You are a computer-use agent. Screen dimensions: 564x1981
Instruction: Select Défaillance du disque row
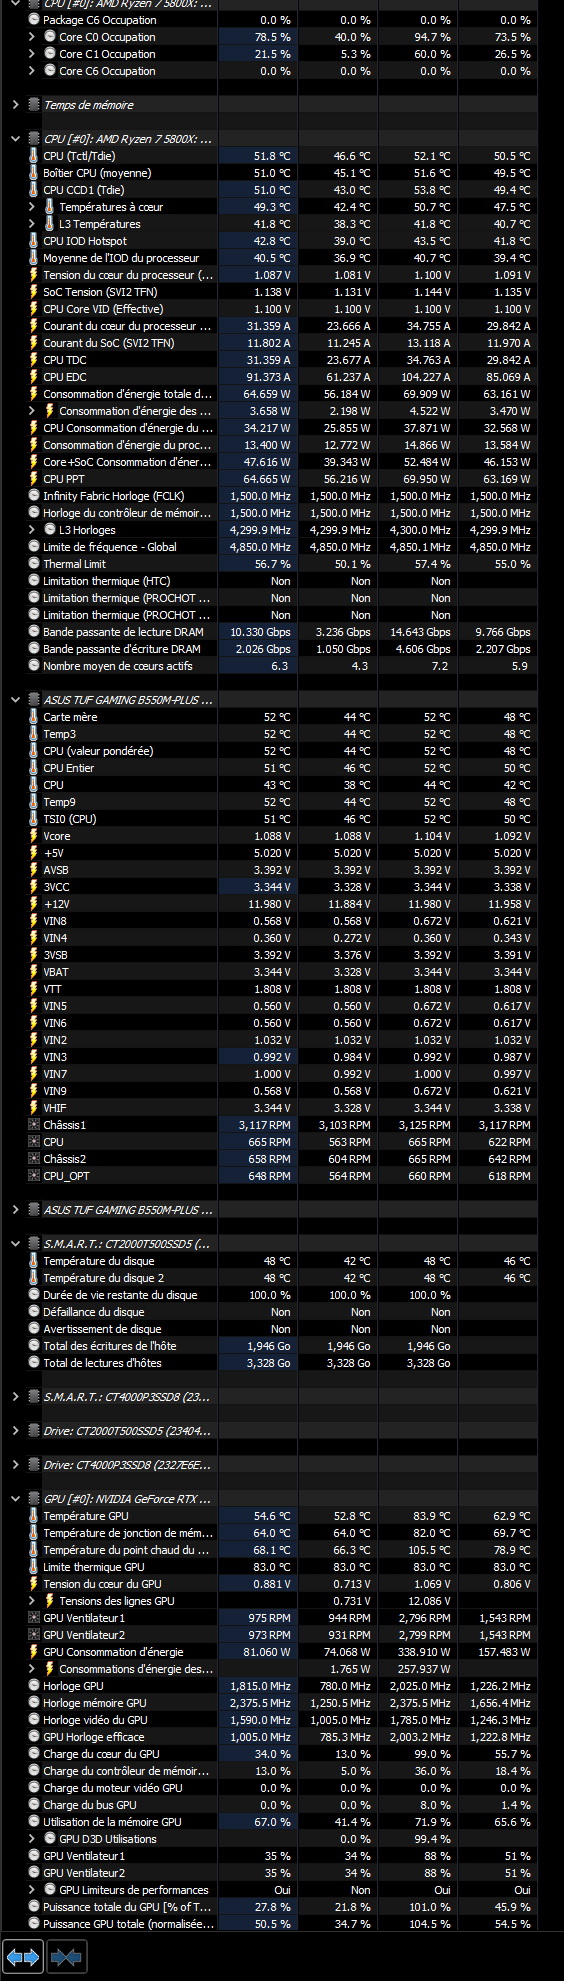pos(270,1312)
